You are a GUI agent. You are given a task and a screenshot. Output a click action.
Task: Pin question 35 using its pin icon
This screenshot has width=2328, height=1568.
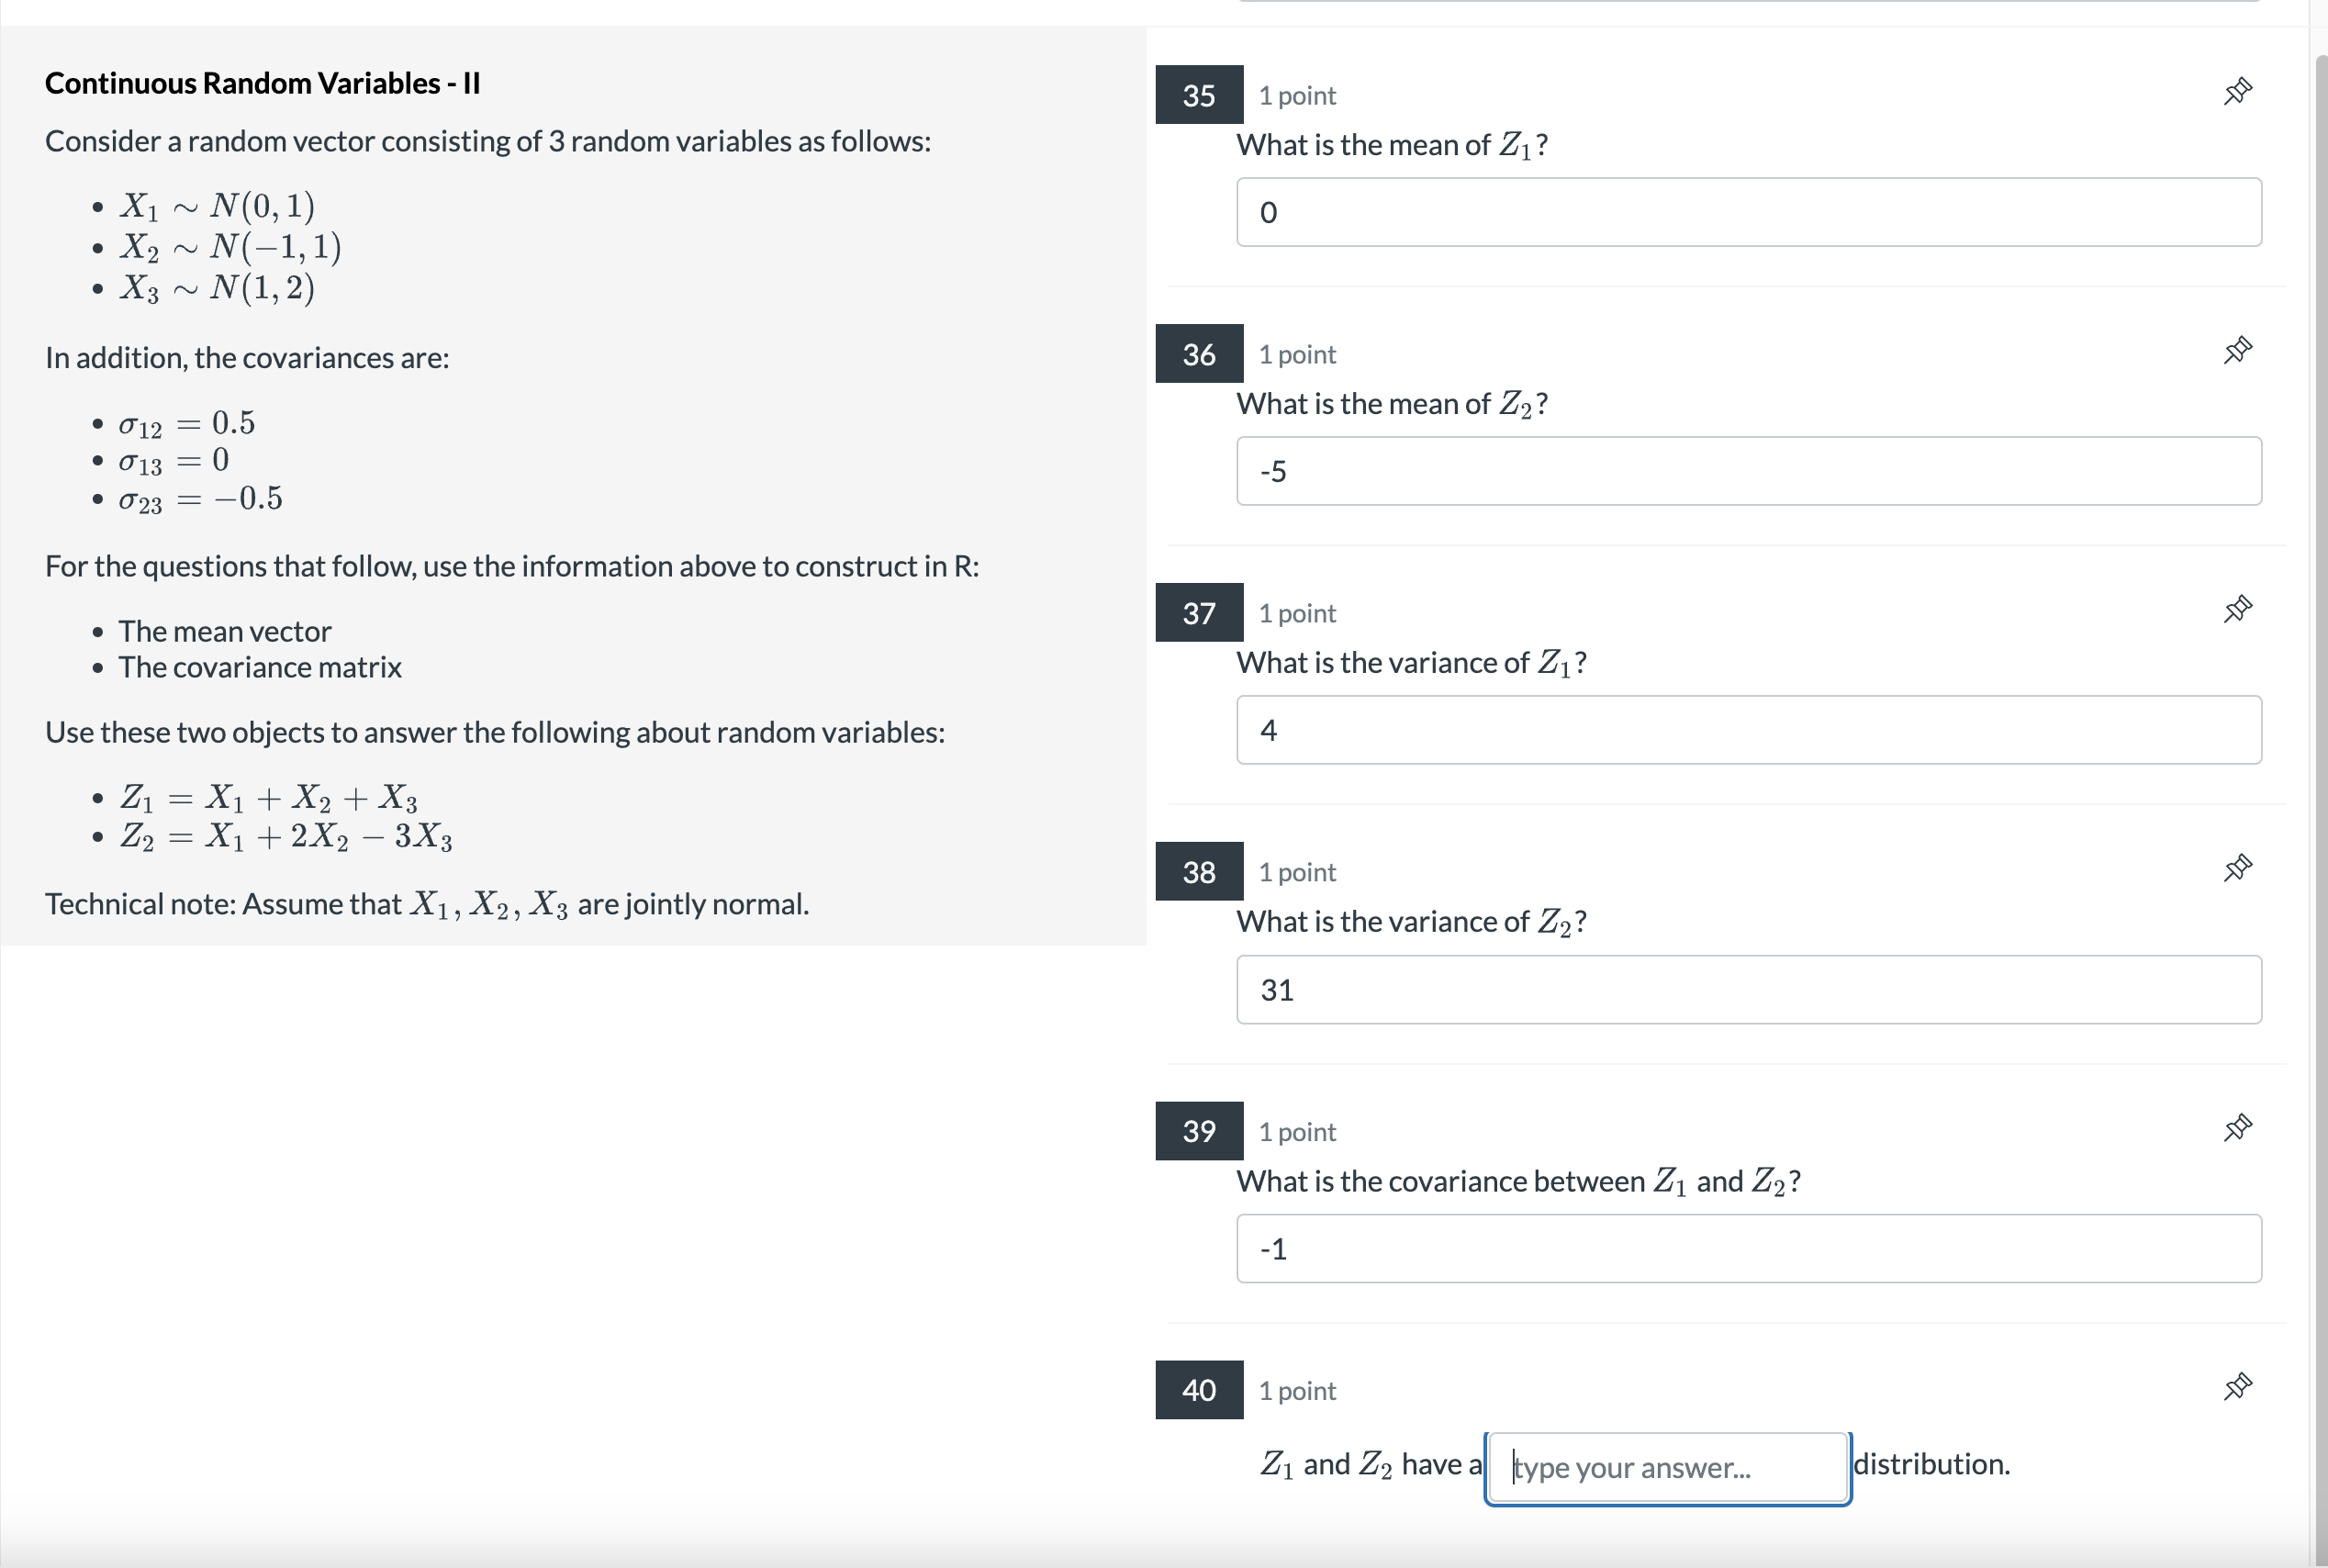click(x=2237, y=91)
